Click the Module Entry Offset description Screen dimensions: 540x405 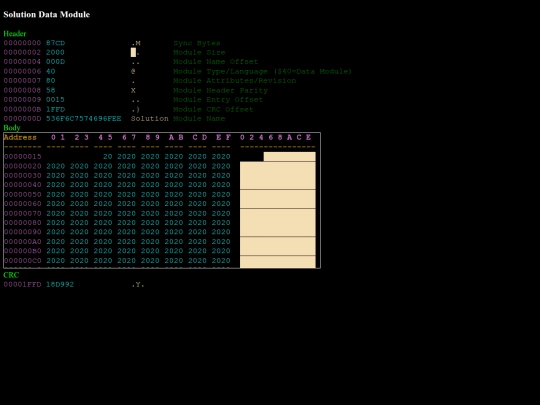[218, 100]
